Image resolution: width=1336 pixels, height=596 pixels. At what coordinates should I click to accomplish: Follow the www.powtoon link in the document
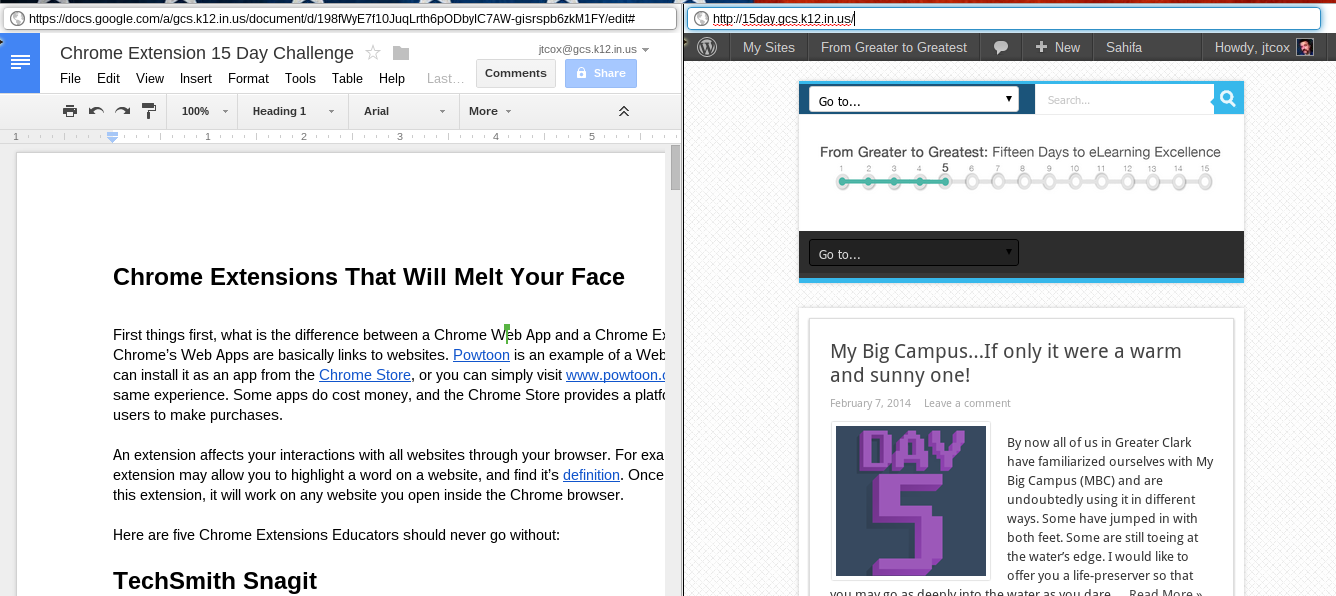tap(615, 375)
